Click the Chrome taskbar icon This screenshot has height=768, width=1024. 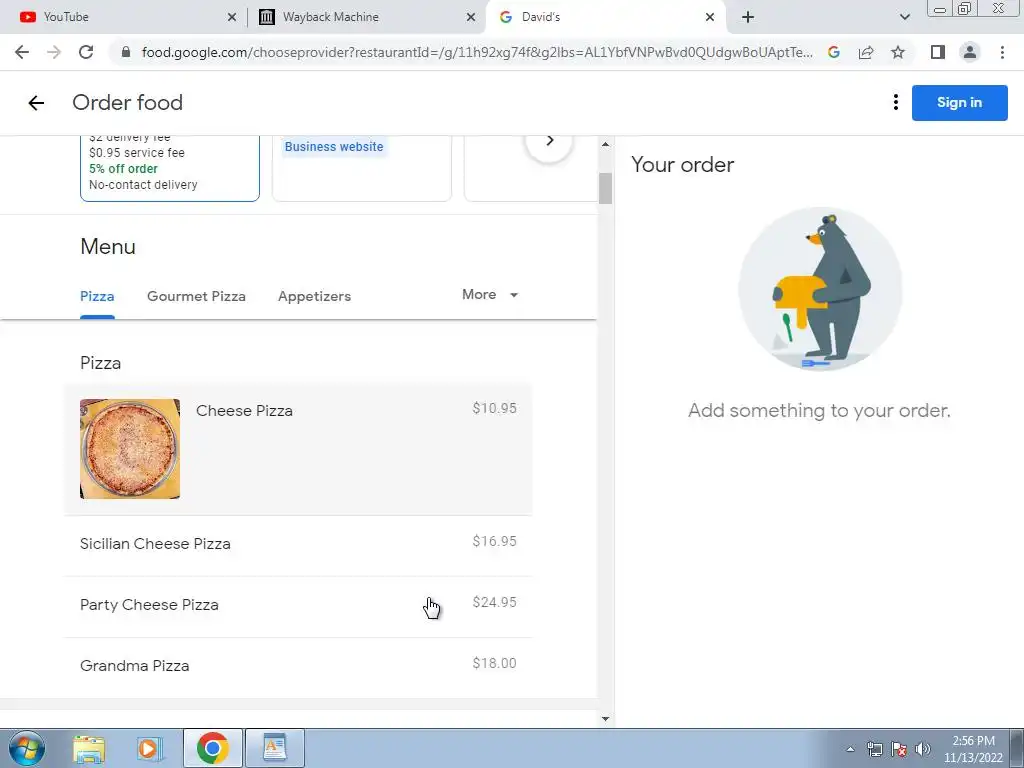click(x=212, y=748)
